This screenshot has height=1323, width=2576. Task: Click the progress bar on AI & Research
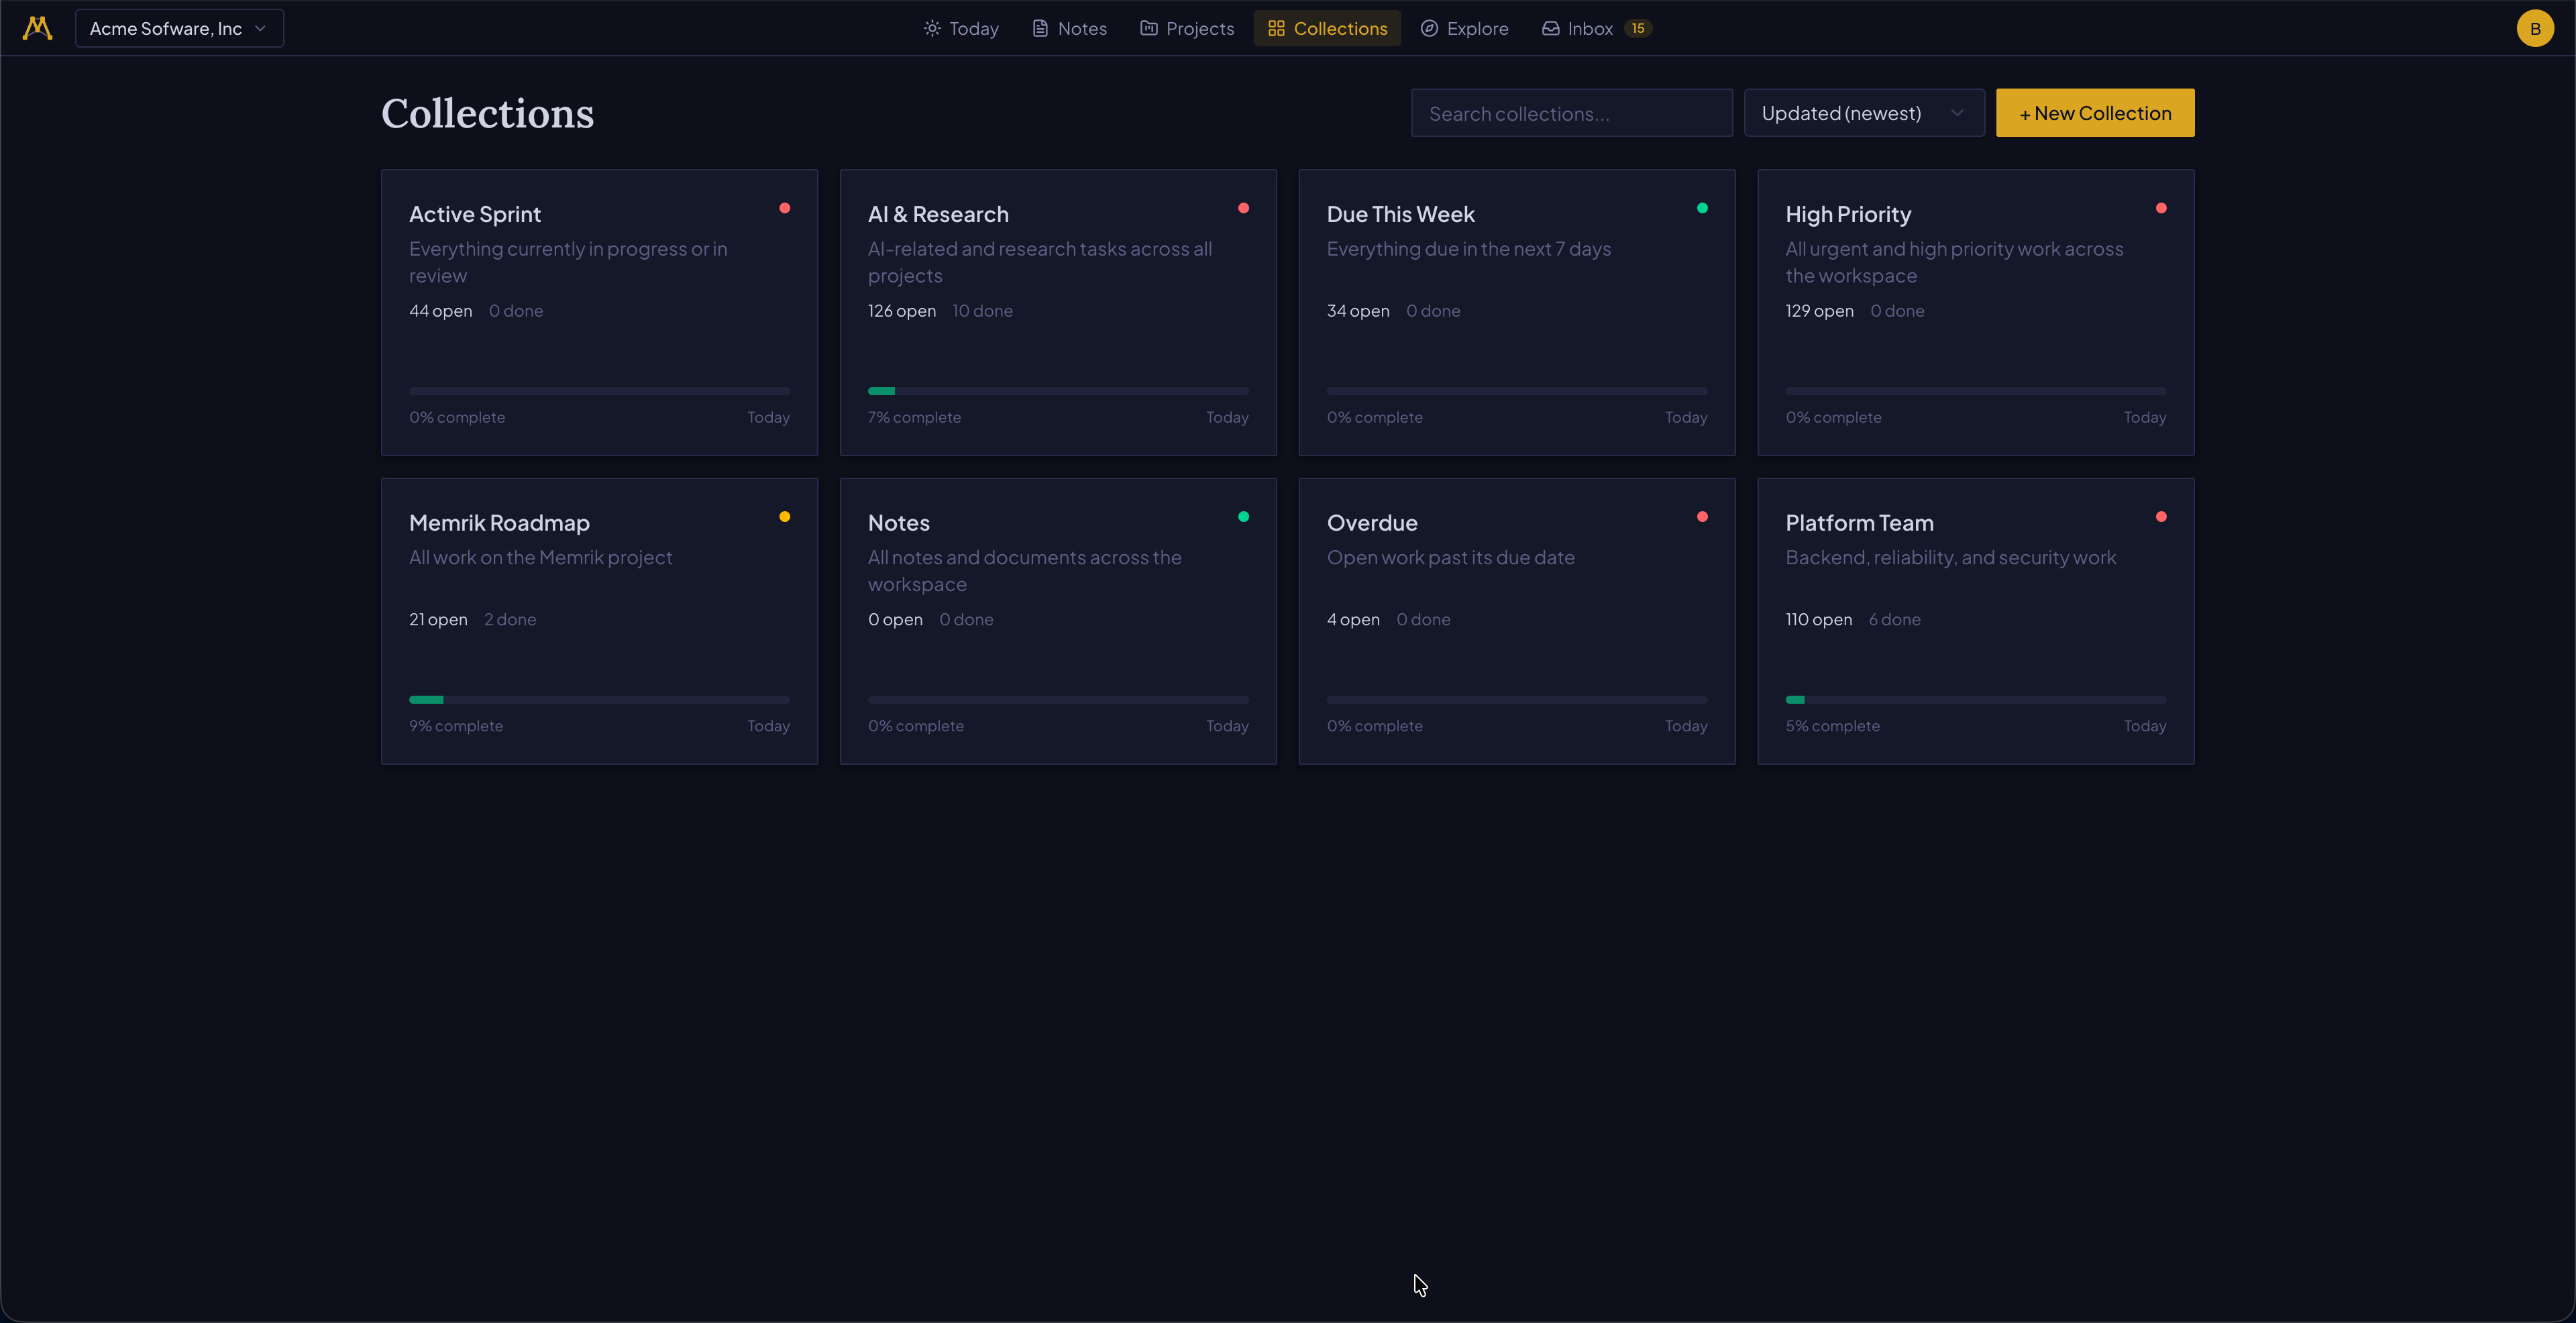(1057, 391)
